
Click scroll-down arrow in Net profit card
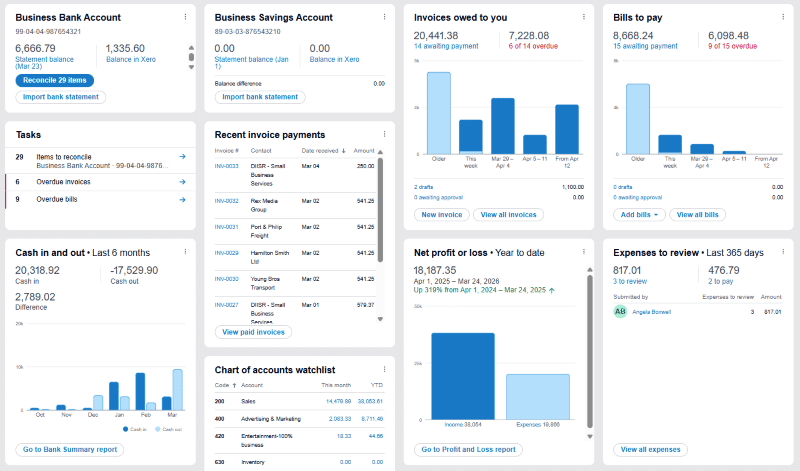coord(590,436)
